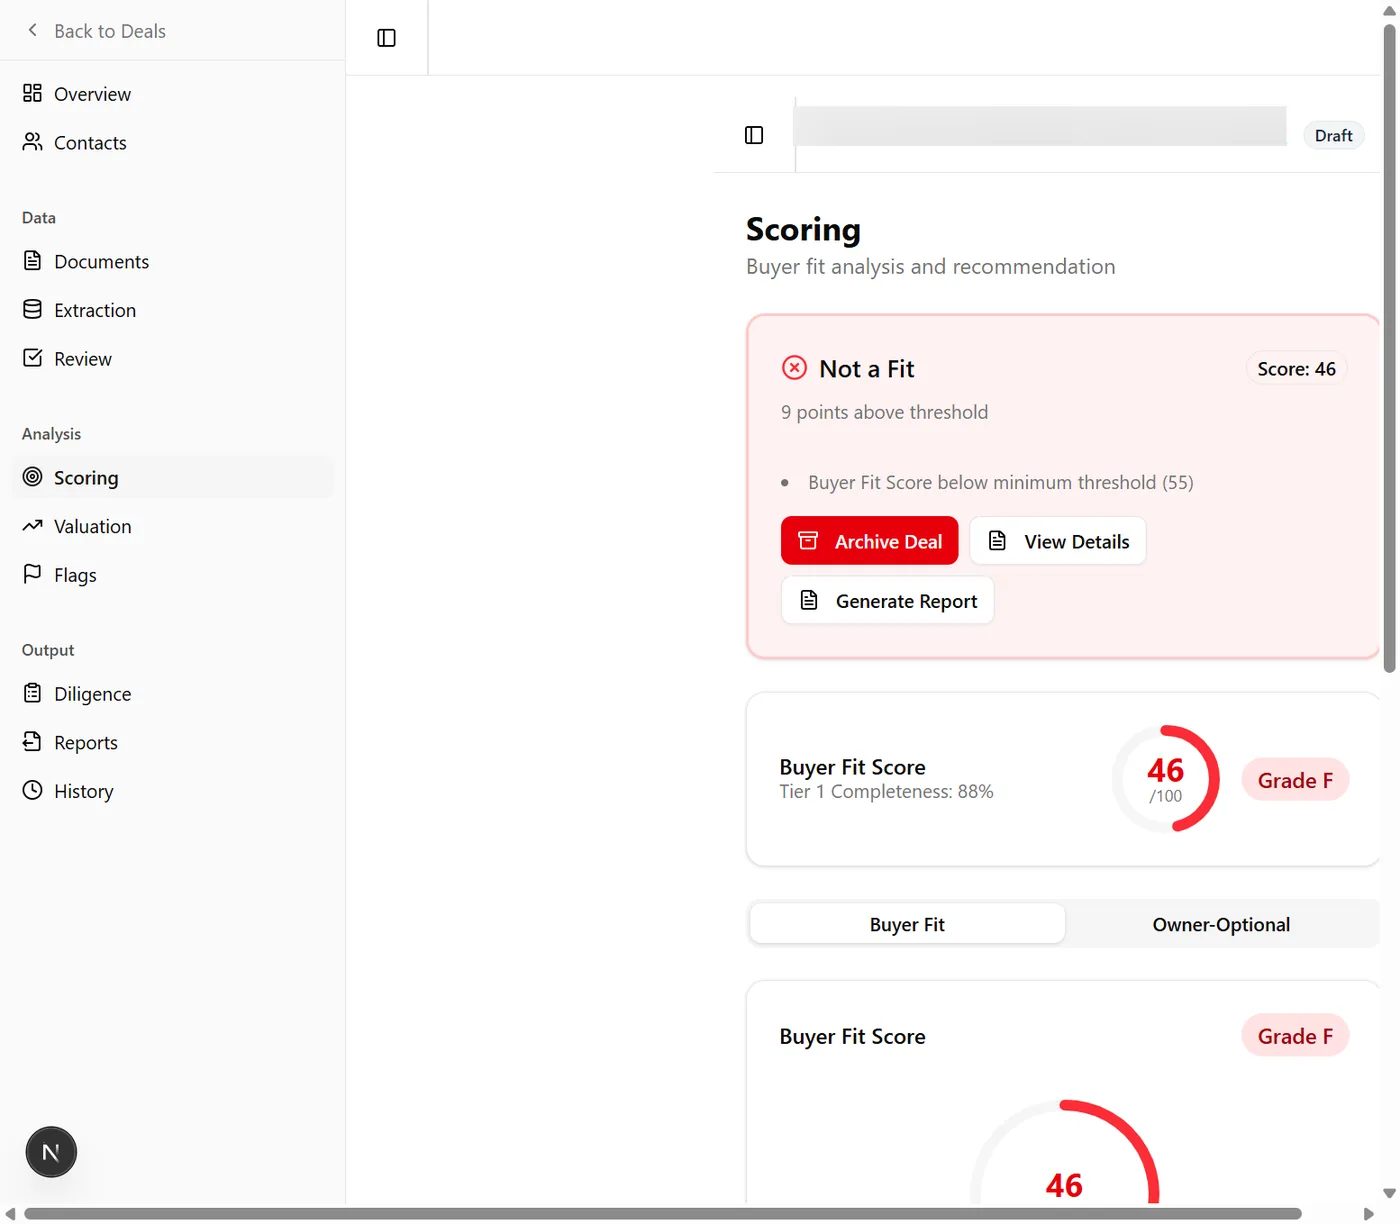Click the 46/100 circular score gauge
Image resolution: width=1400 pixels, height=1224 pixels.
coord(1165,779)
